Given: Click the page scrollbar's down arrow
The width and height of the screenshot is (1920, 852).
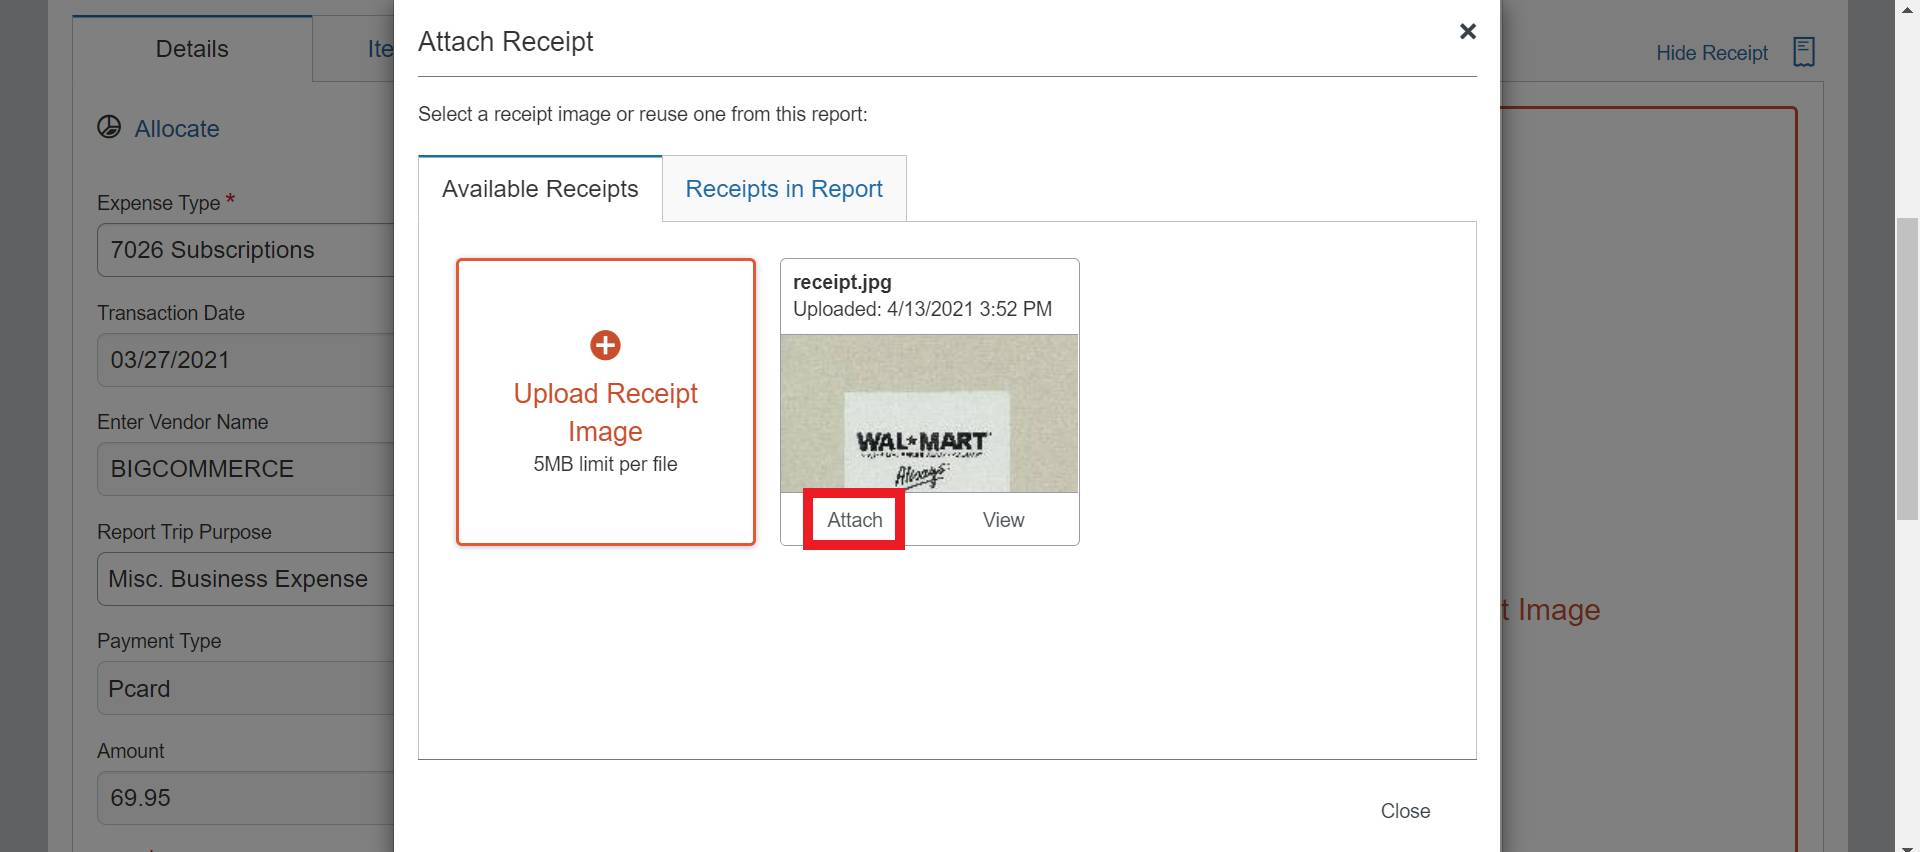Looking at the screenshot, I should click(x=1907, y=843).
